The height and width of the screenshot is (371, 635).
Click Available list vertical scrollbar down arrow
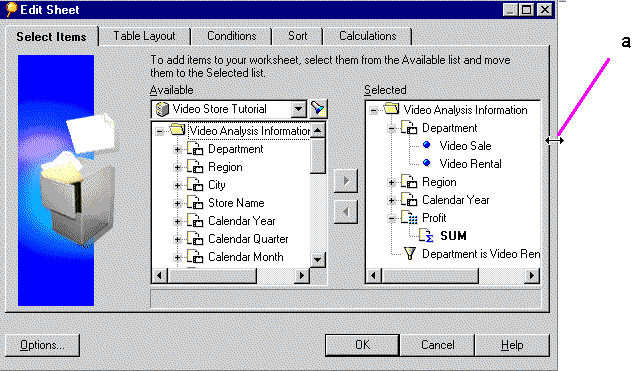coord(318,259)
